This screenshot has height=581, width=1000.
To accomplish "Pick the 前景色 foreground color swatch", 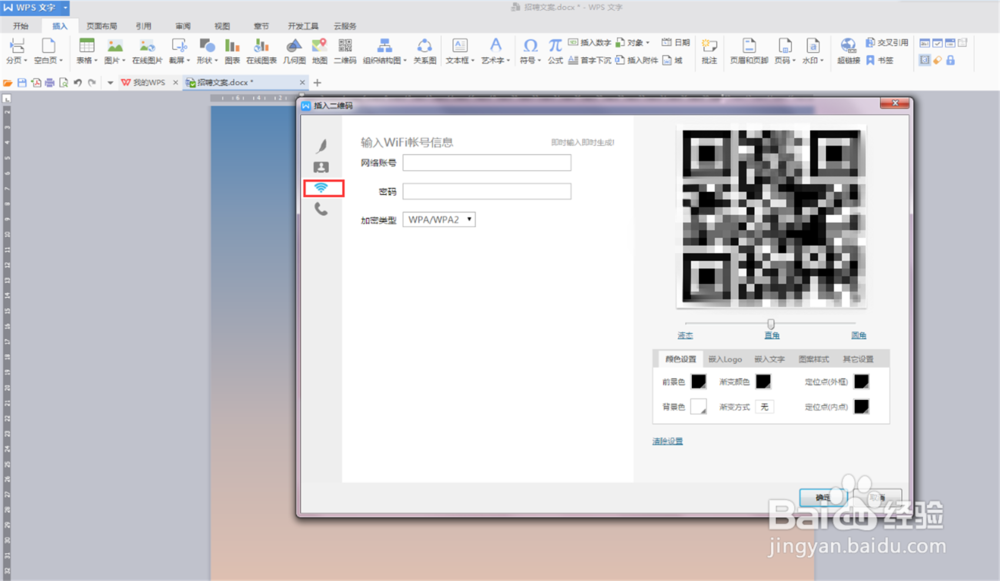I will tap(698, 381).
